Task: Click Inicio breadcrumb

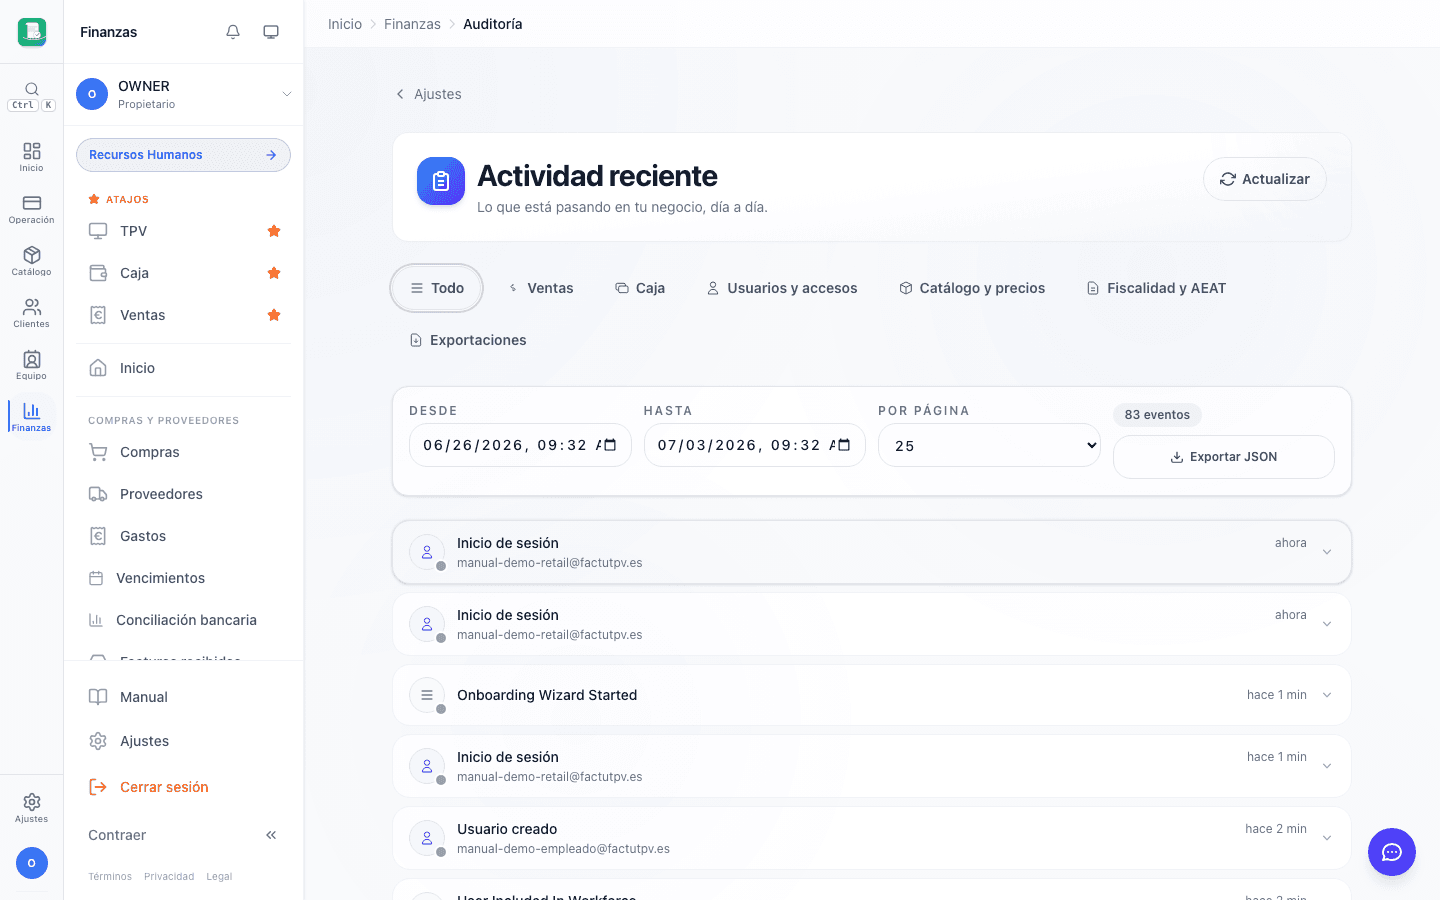Action: pyautogui.click(x=345, y=24)
